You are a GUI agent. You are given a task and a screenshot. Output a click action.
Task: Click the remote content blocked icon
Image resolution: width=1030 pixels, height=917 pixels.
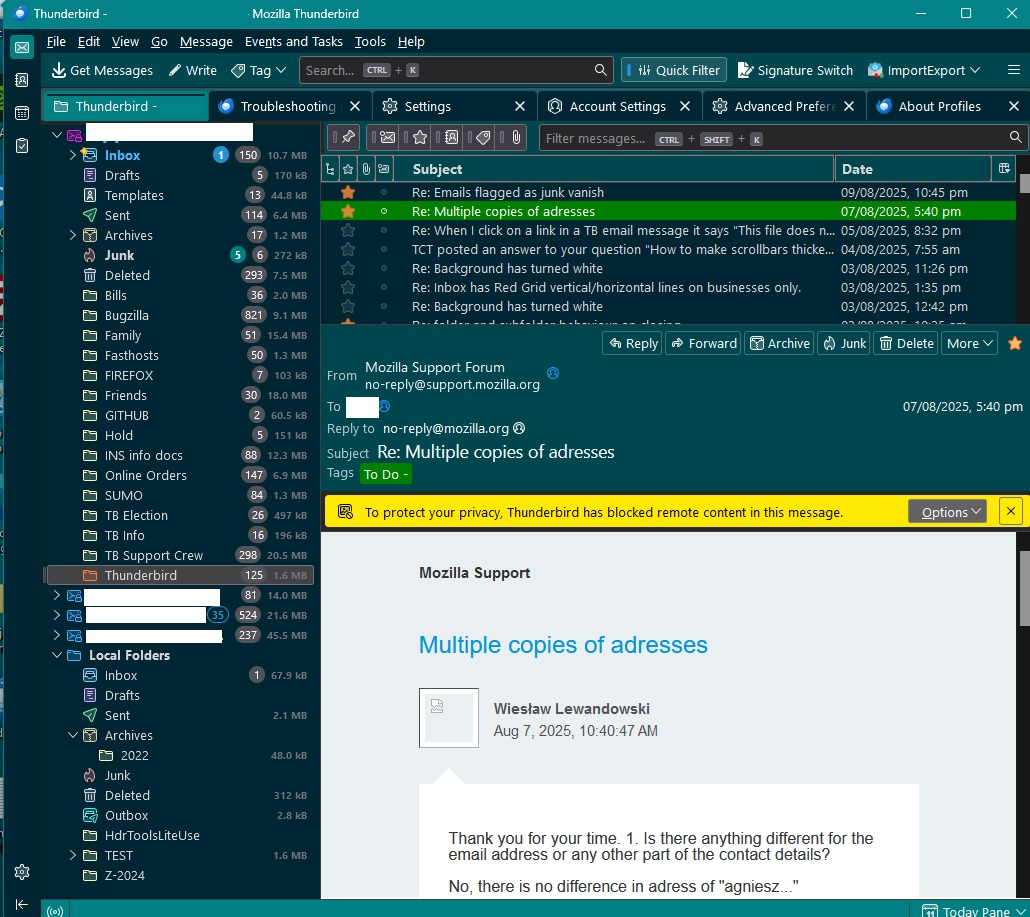[x=346, y=512]
